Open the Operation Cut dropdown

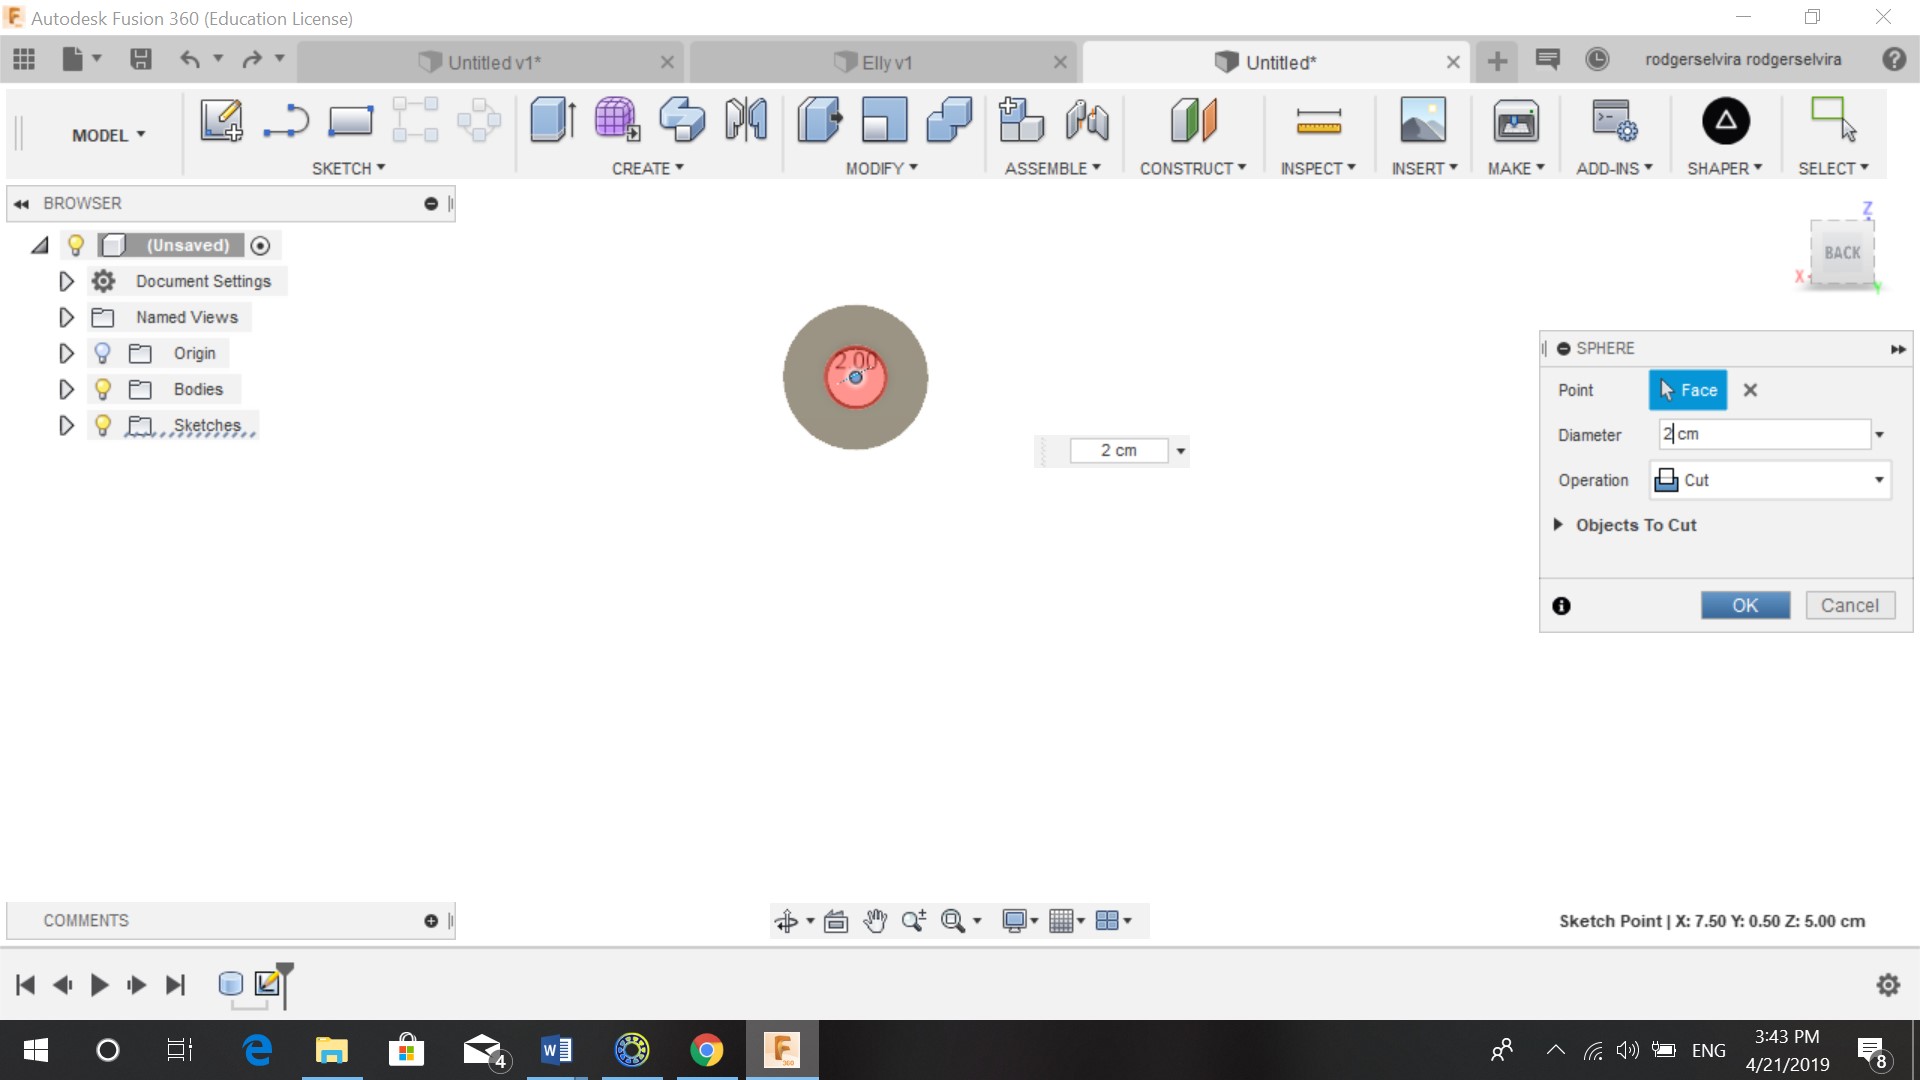click(x=1769, y=480)
